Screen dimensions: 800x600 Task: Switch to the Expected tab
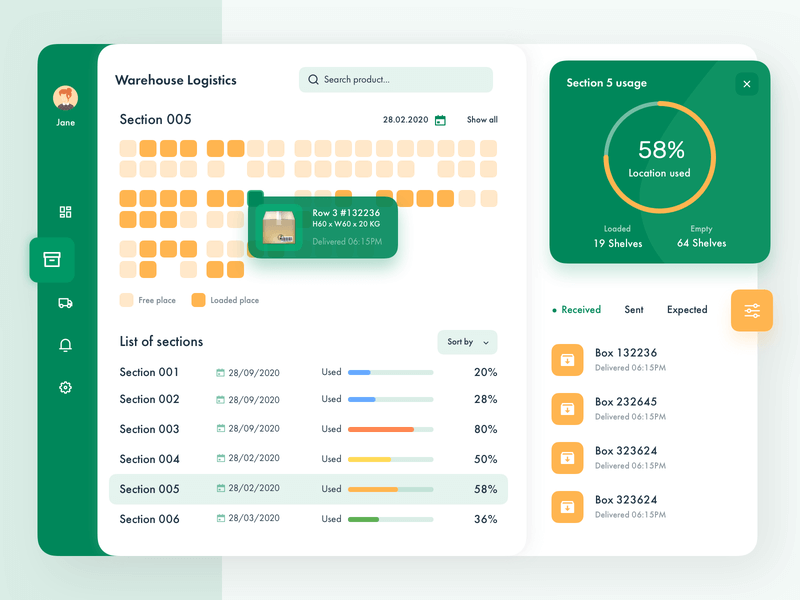click(687, 310)
